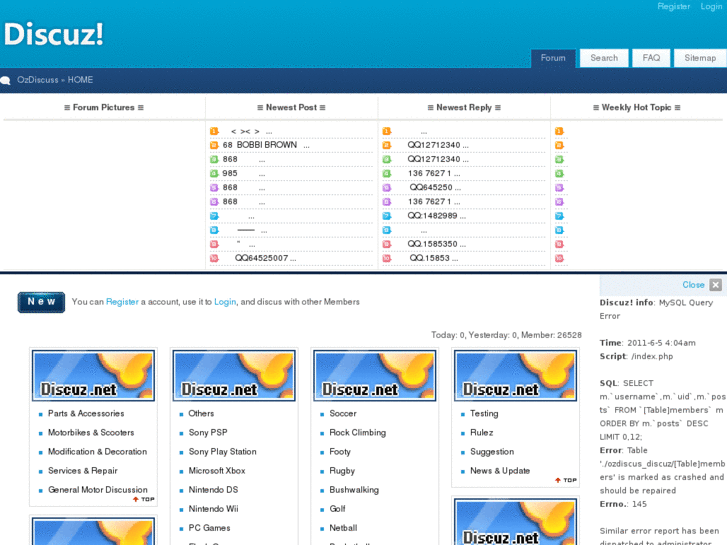Viewport: 727px width, 545px height.
Task: Click green rank icon beside 985 post
Action: [214, 173]
